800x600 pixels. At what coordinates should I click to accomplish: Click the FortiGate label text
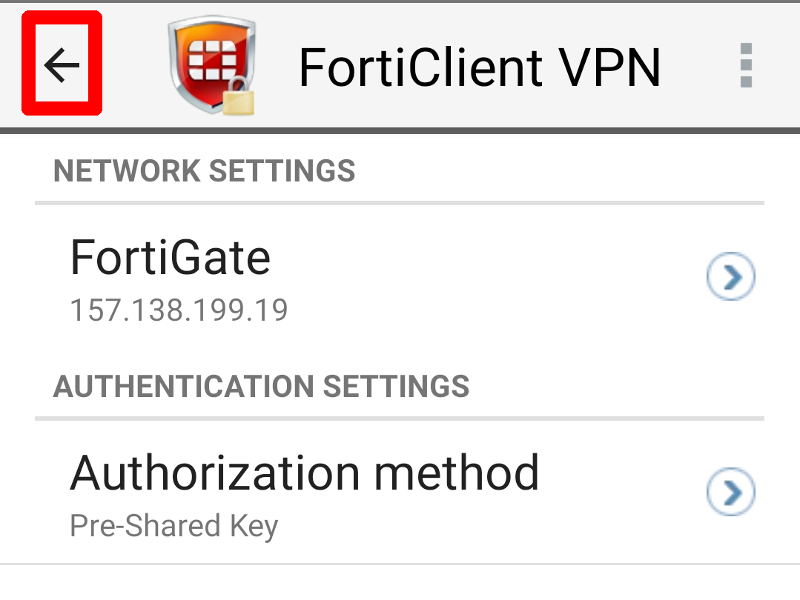[170, 257]
